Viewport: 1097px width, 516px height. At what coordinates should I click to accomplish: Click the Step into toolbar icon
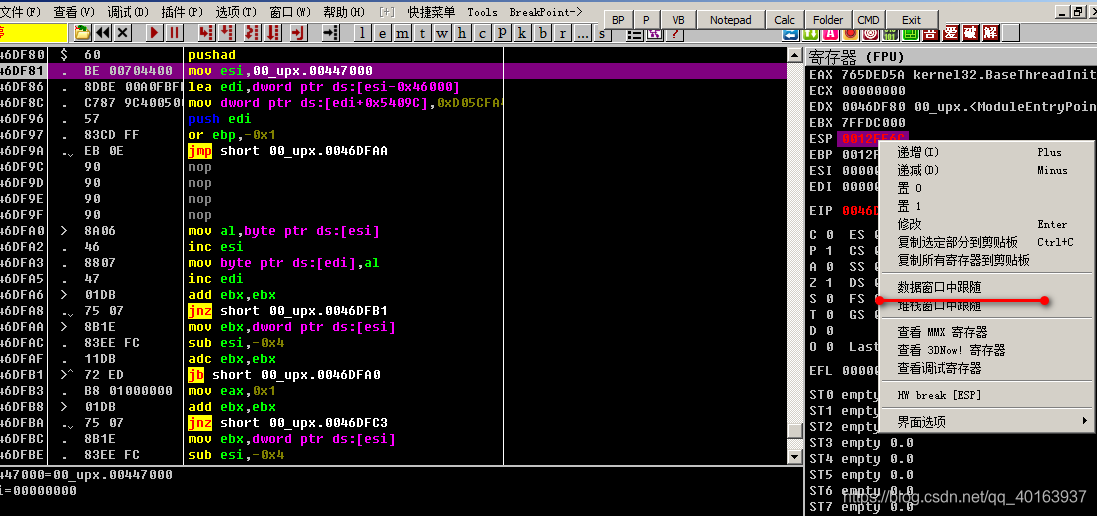(206, 33)
